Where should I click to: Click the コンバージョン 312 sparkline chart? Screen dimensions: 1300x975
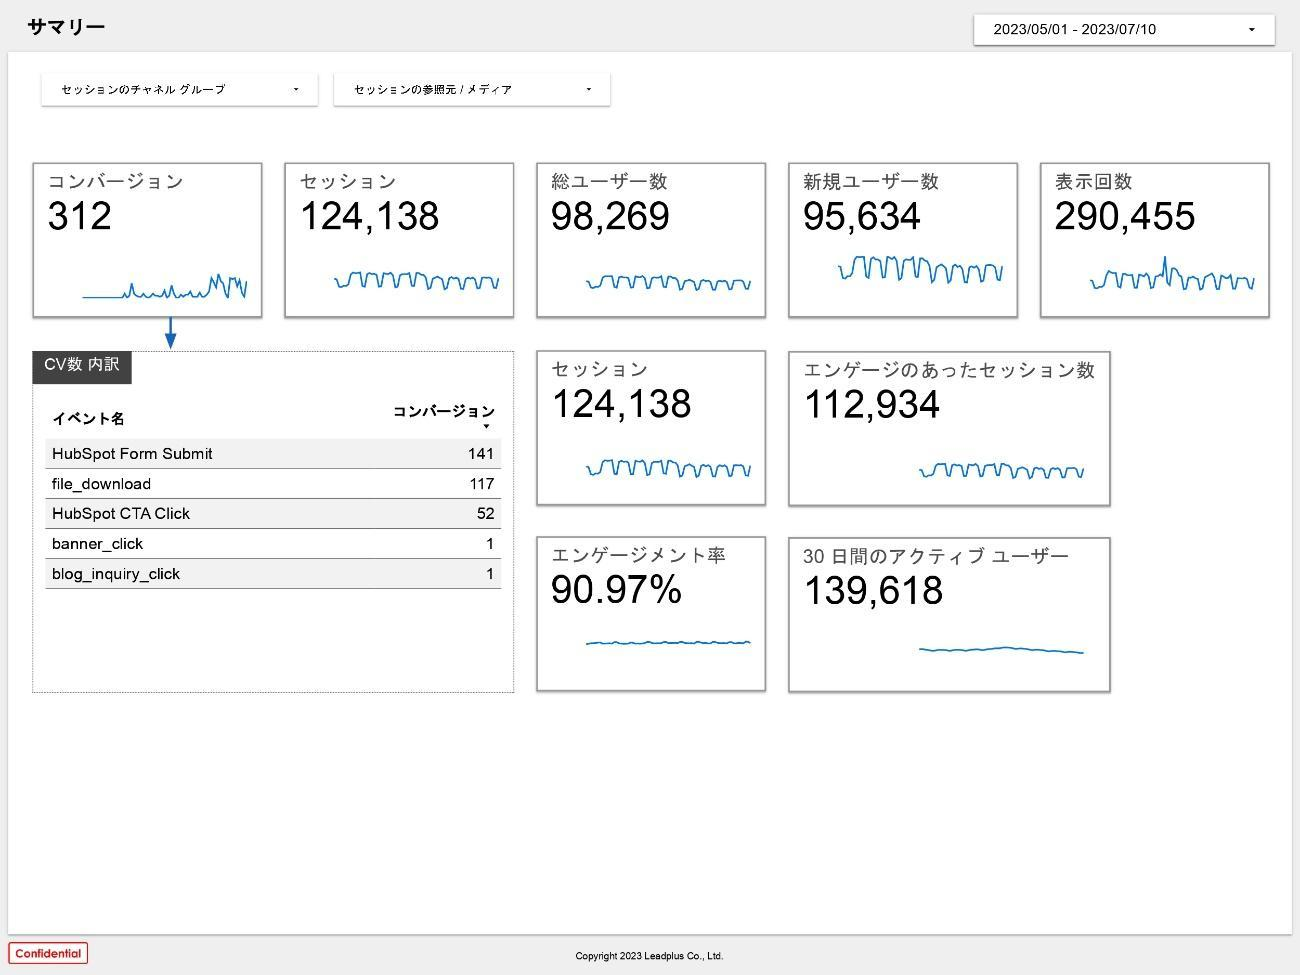pos(165,288)
